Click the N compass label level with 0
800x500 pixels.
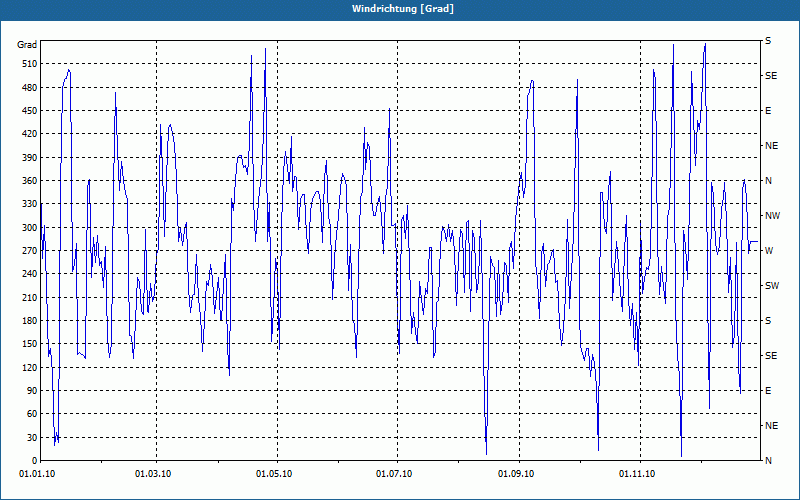[768, 461]
